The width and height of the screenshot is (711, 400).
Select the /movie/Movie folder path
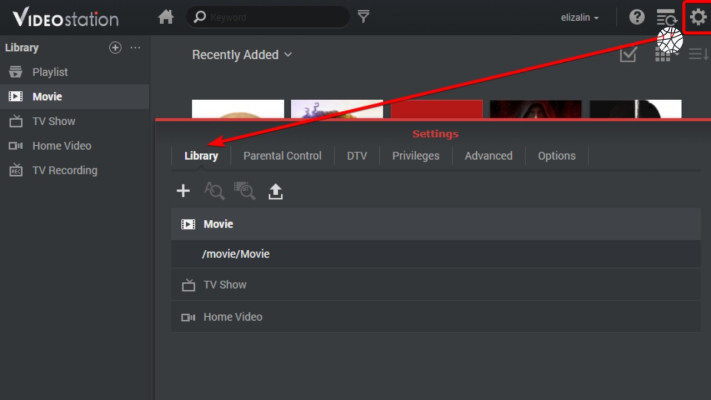[x=436, y=254]
